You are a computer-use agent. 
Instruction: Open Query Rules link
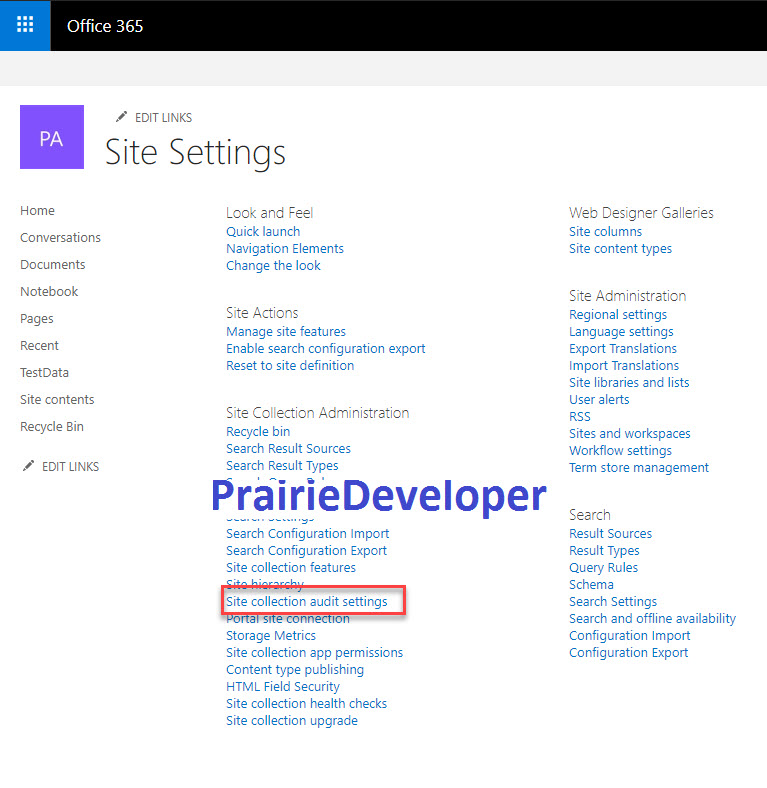click(603, 568)
